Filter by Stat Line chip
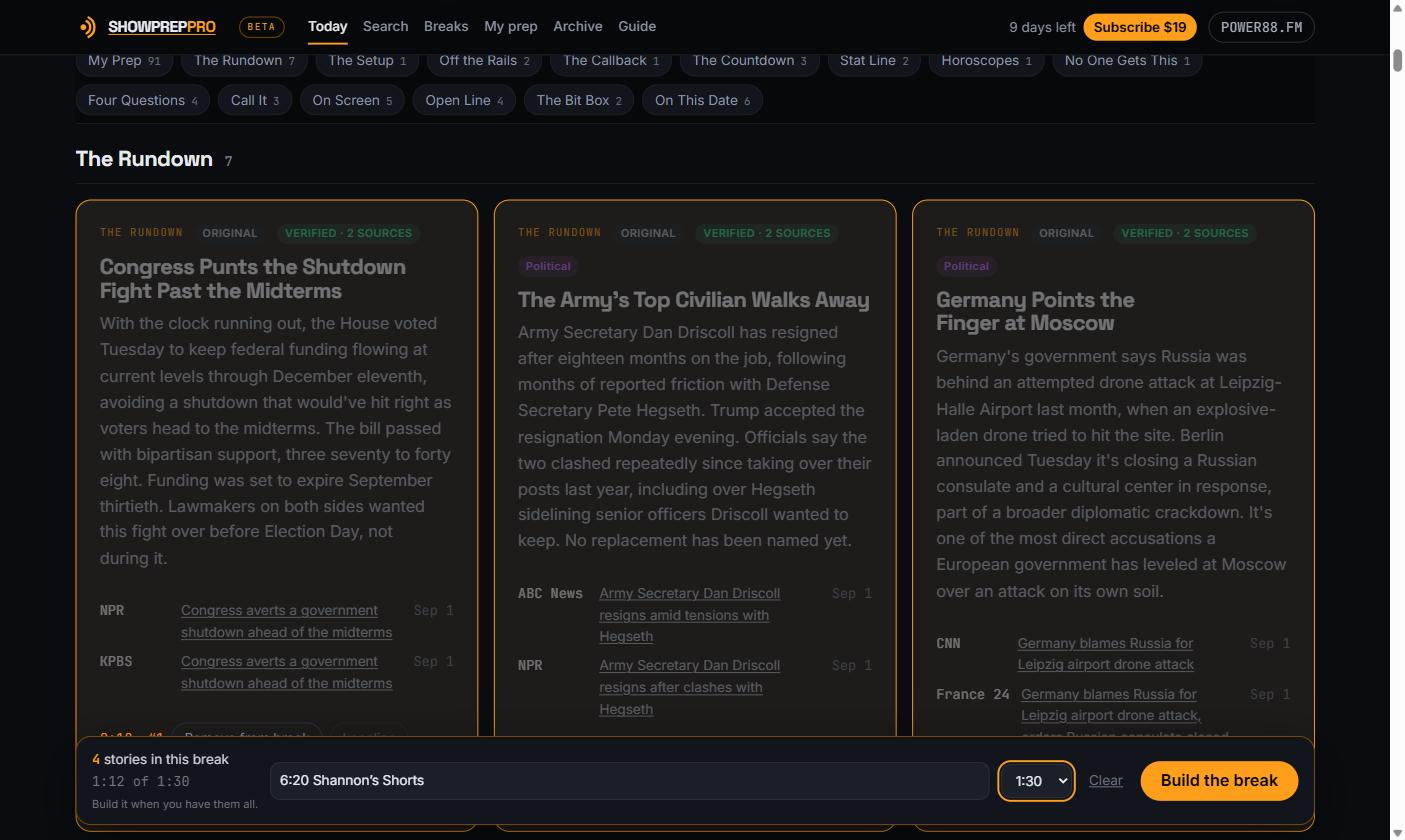This screenshot has width=1405, height=840. (x=874, y=61)
